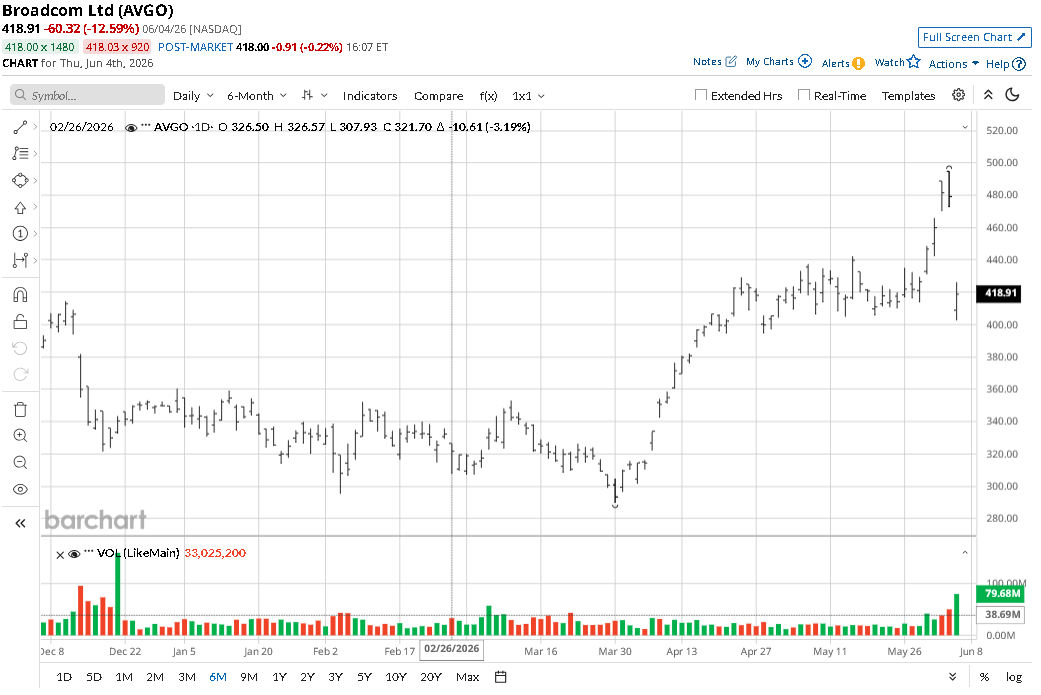Viewport: 1041px width, 695px height.
Task: Redo the last chart action
Action: click(20, 374)
